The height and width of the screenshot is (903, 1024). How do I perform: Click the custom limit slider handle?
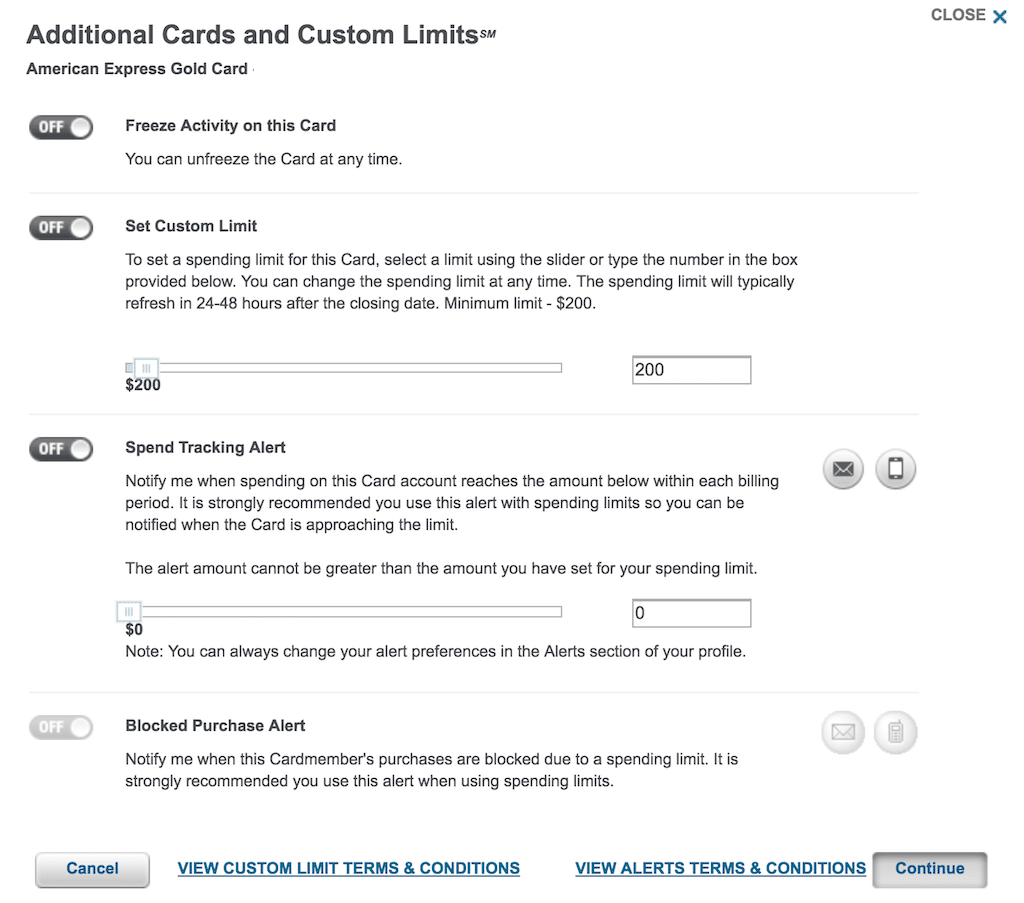tap(146, 369)
